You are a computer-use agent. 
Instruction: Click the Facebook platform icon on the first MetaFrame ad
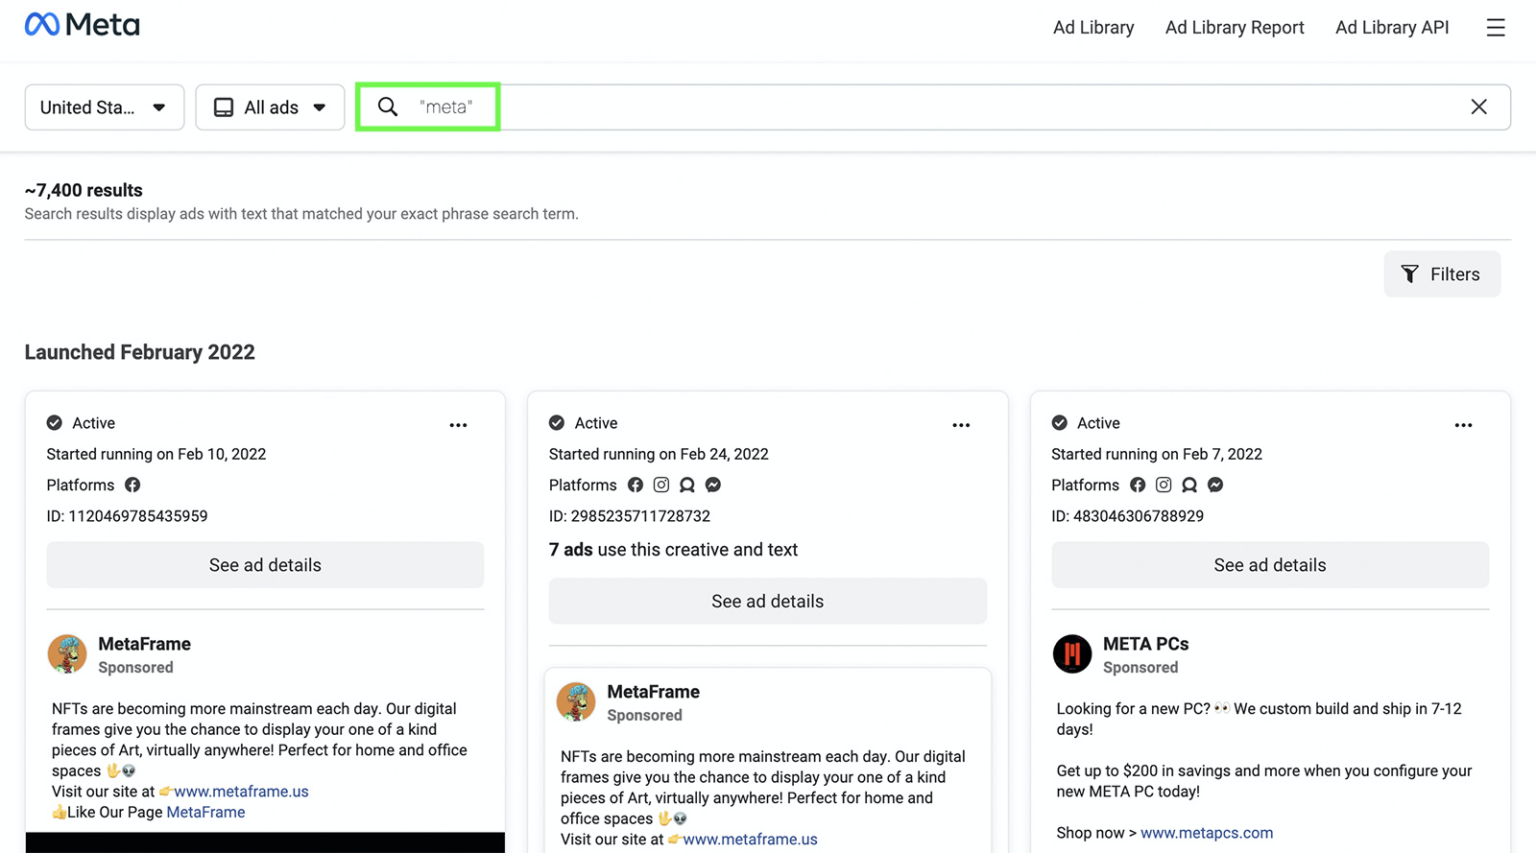[132, 484]
